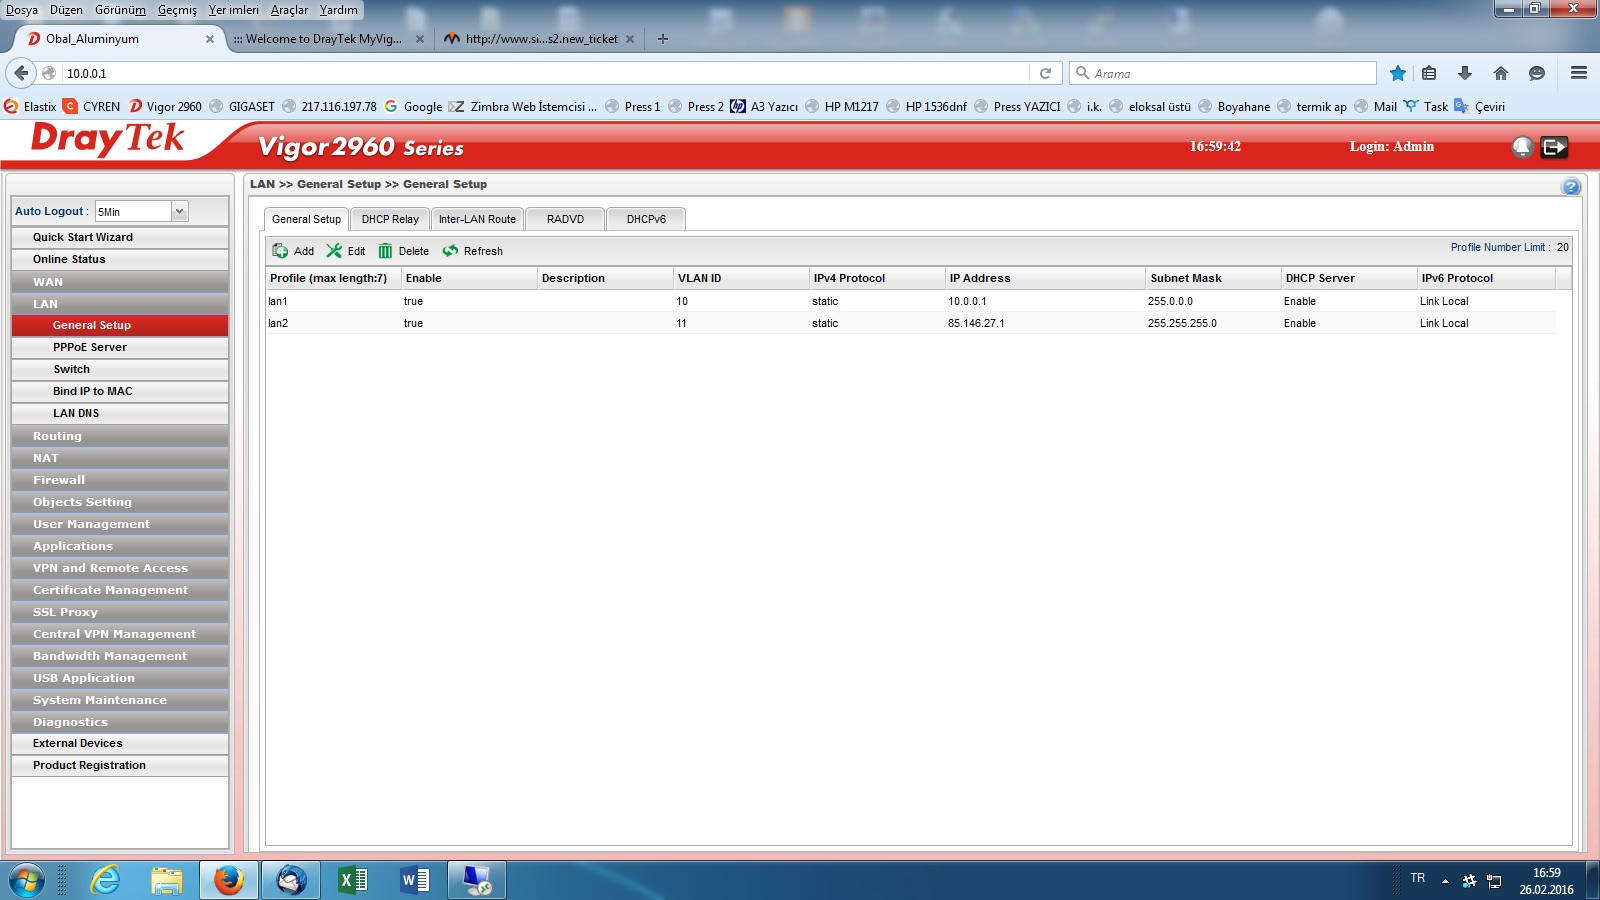
Task: Open the help question mark icon
Action: coord(1571,187)
